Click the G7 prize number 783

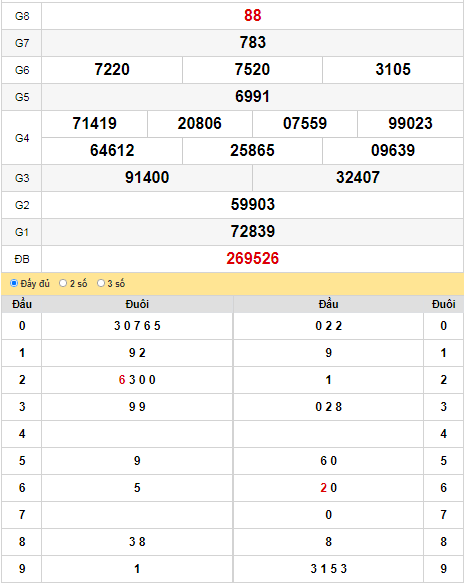click(x=253, y=43)
